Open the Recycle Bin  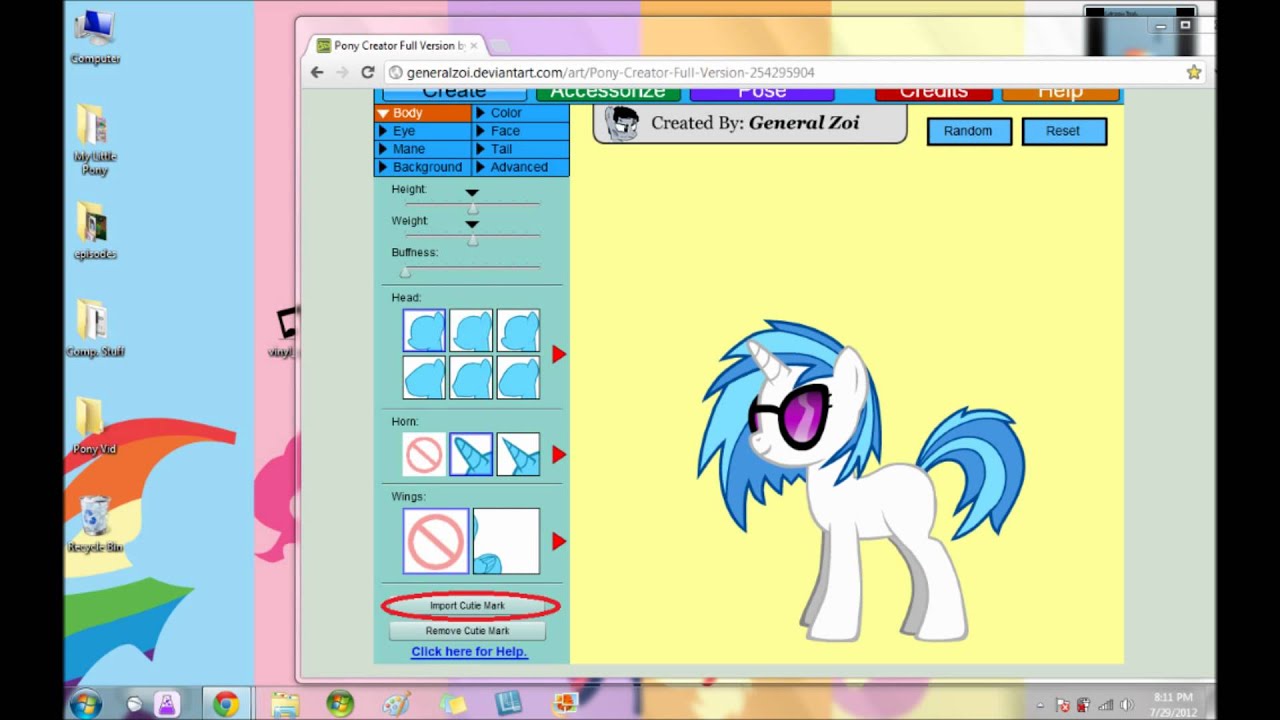click(95, 523)
